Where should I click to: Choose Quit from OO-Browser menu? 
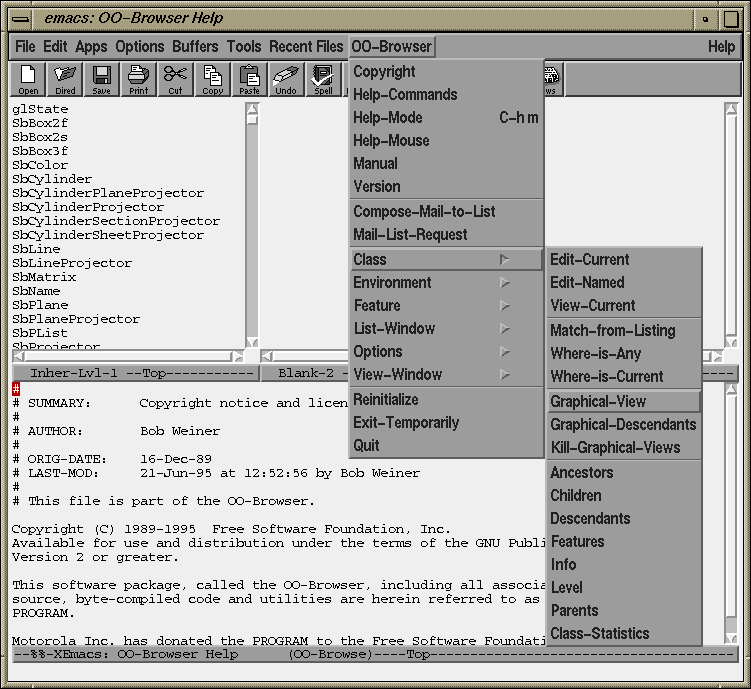coord(447,445)
